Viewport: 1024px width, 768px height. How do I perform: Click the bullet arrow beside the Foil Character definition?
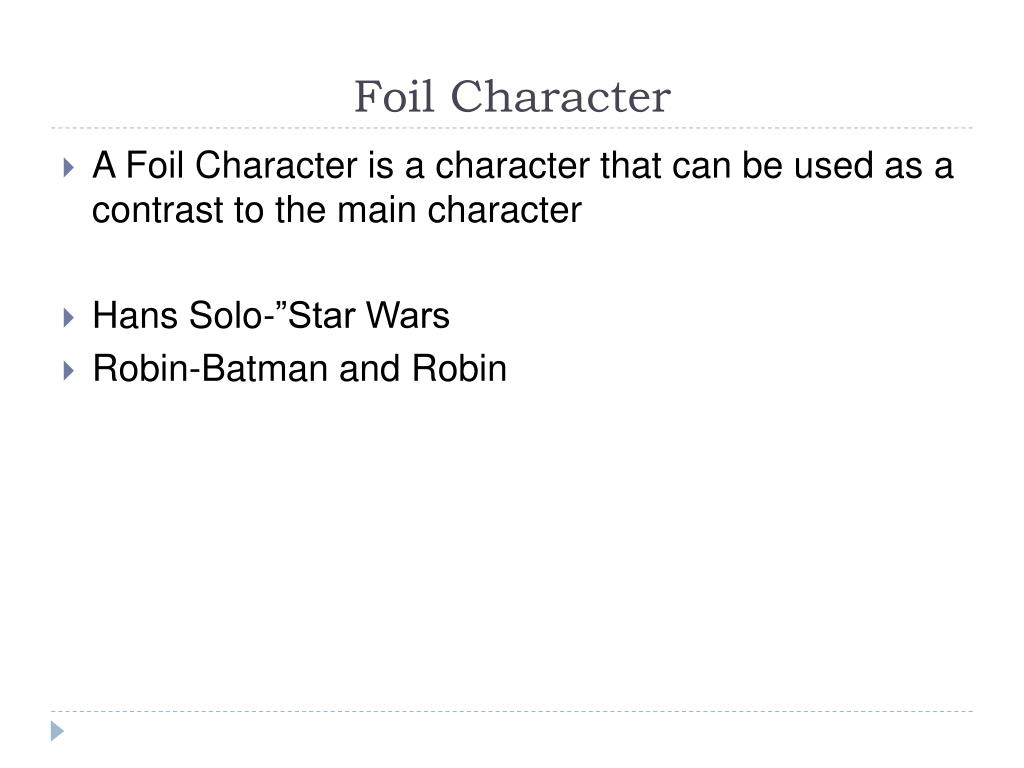click(69, 168)
